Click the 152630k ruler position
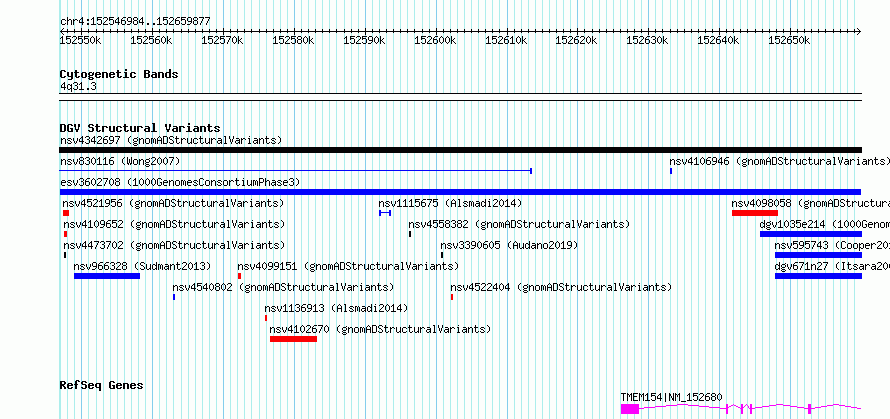Screen dimensions: 890x419 pyautogui.click(x=648, y=40)
